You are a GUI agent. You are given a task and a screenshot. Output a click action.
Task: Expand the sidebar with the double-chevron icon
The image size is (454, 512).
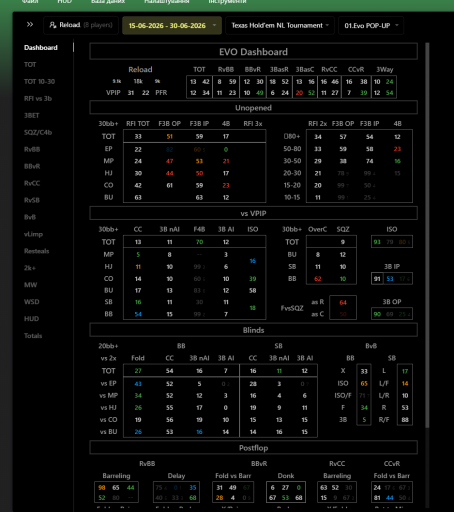(30, 24)
